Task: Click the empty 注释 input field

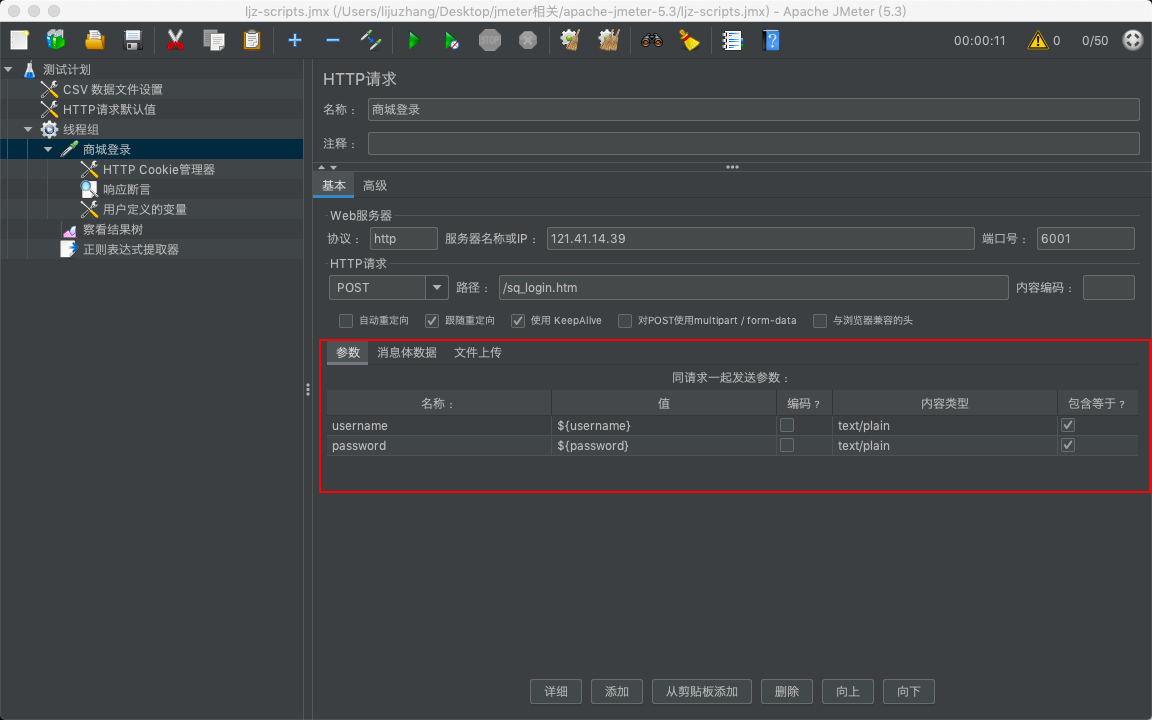Action: point(754,143)
